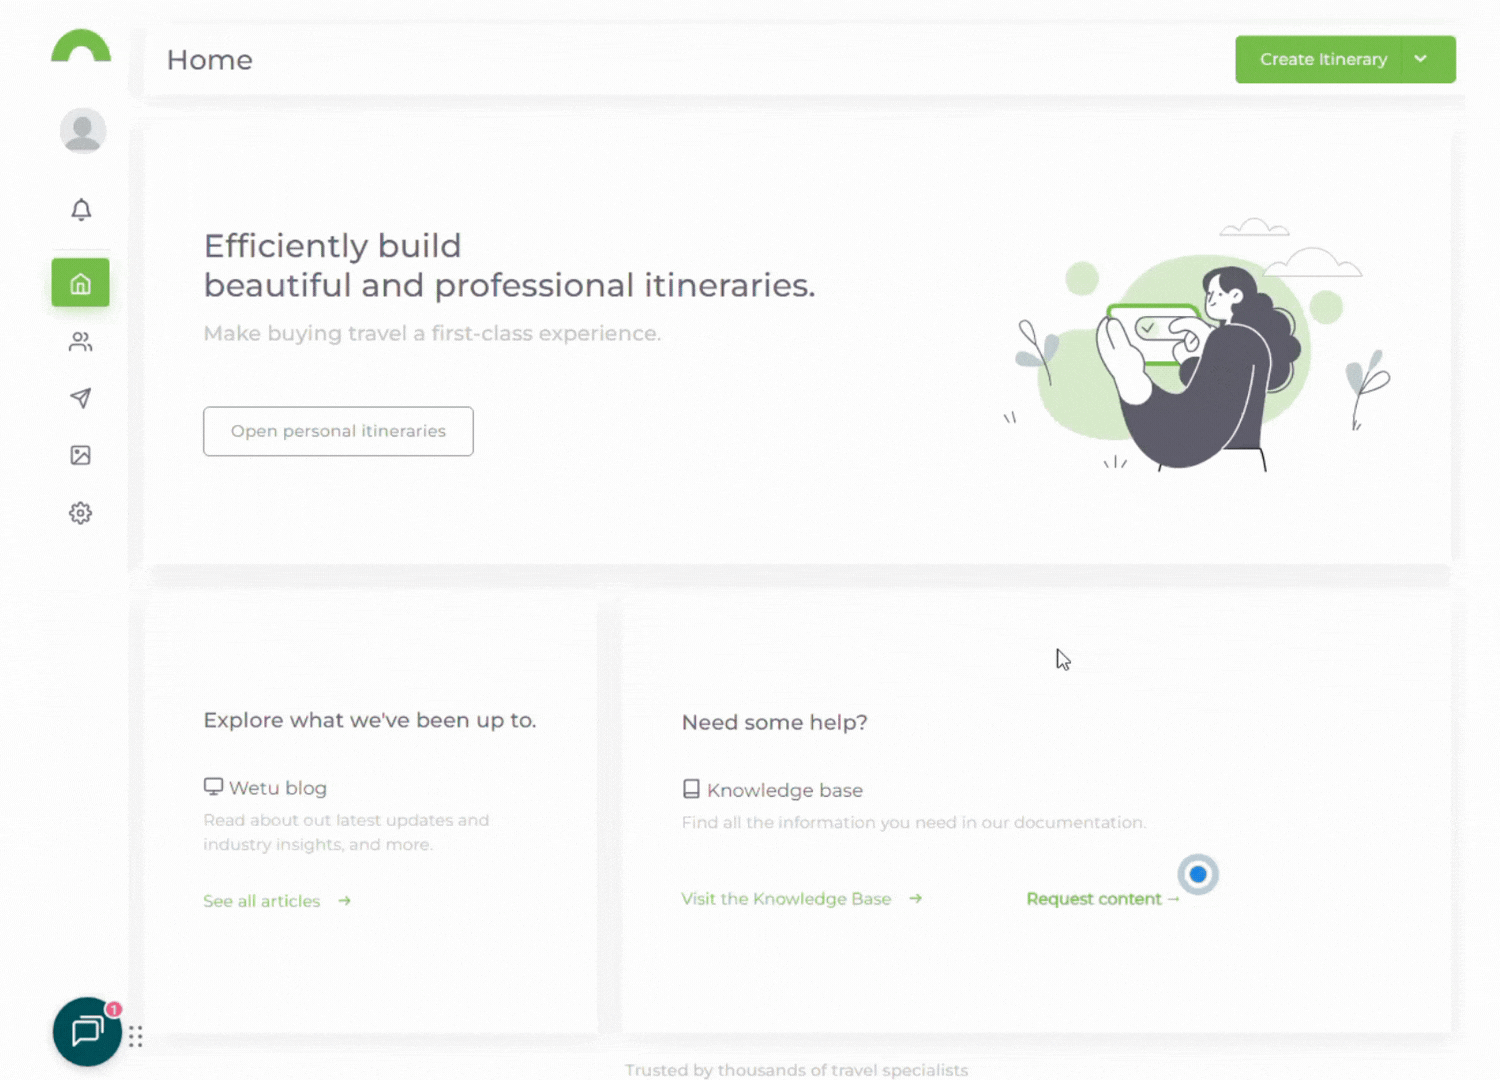Open the chat support widget
Image resolution: width=1500 pixels, height=1080 pixels.
(x=88, y=1031)
